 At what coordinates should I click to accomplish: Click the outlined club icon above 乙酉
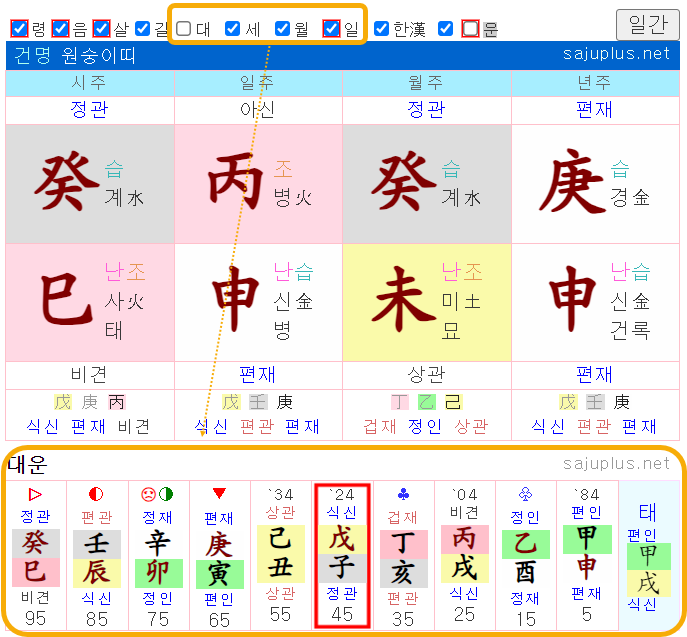[x=526, y=494]
